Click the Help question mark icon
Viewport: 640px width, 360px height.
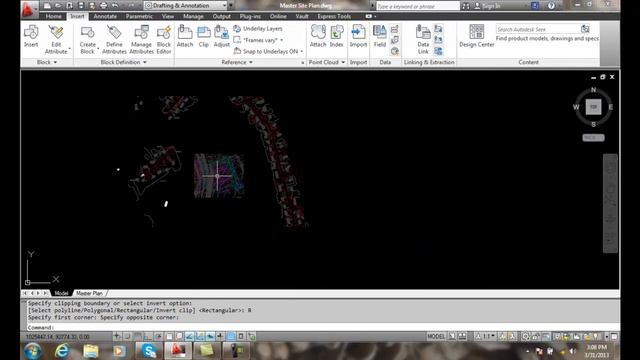click(x=551, y=6)
